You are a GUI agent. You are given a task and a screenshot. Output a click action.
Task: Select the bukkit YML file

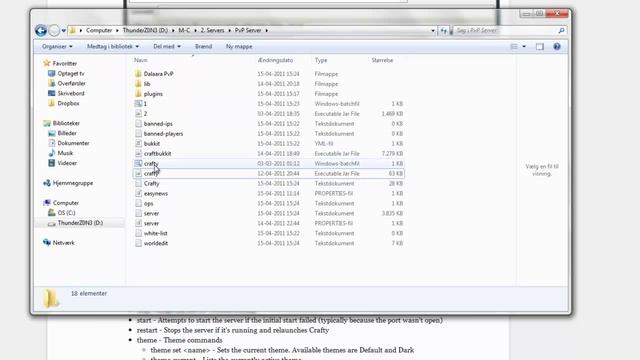[x=269, y=144]
